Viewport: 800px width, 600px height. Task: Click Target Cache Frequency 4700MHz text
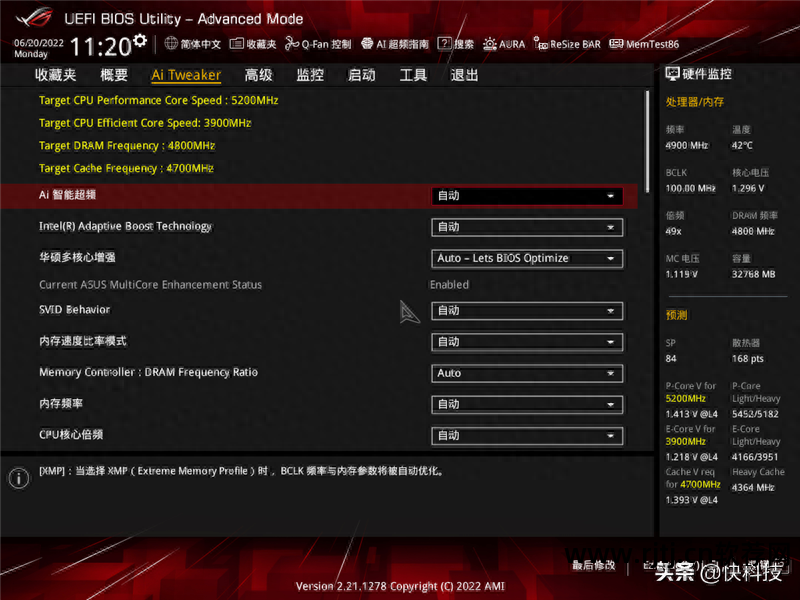[126, 168]
